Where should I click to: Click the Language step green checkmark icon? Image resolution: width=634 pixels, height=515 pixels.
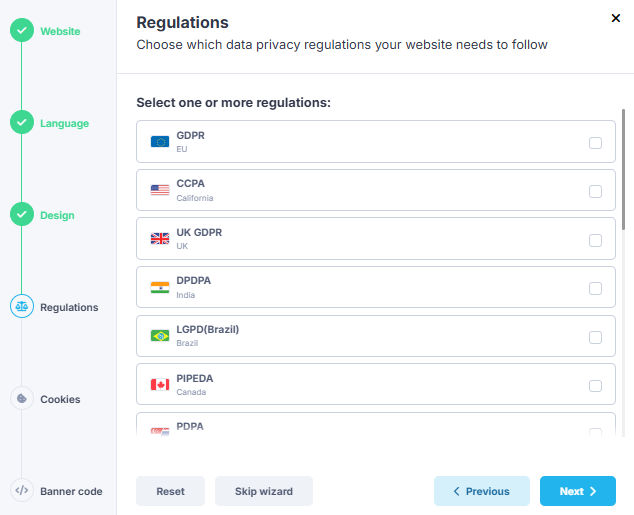click(x=21, y=123)
